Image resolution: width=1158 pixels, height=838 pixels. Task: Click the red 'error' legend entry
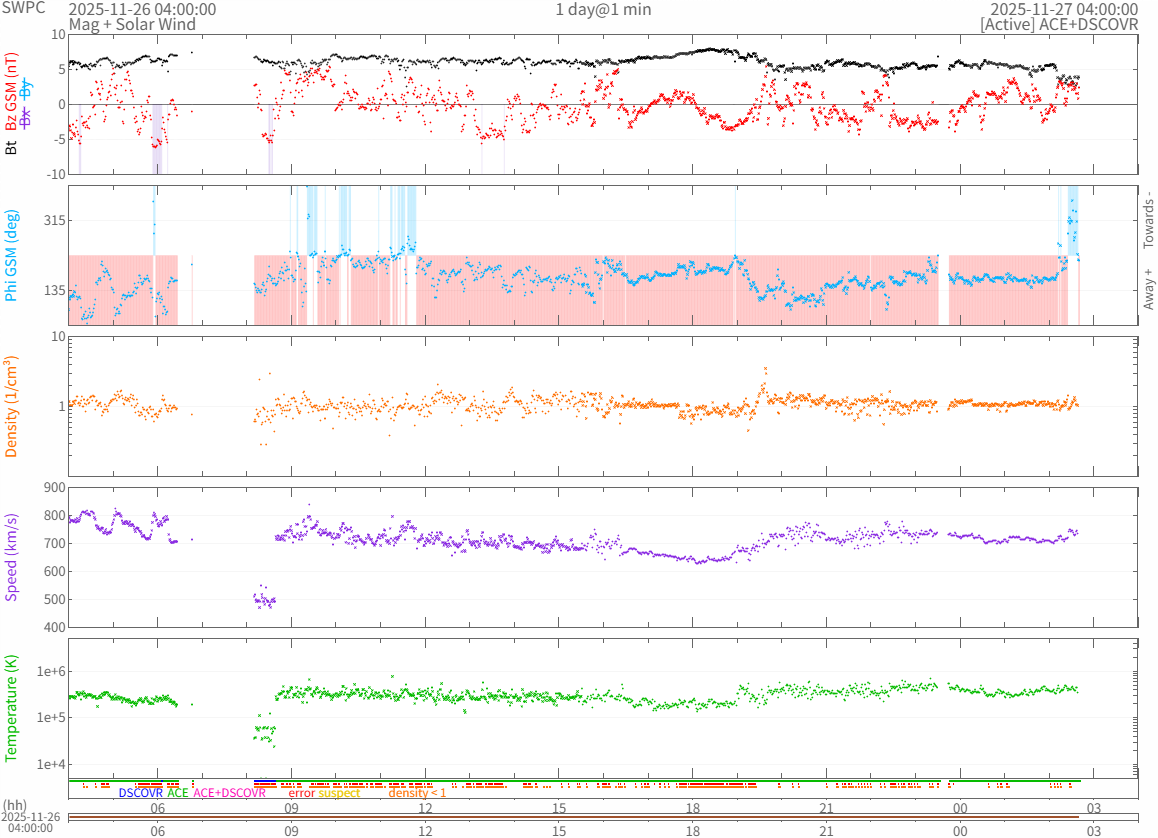[x=301, y=793]
